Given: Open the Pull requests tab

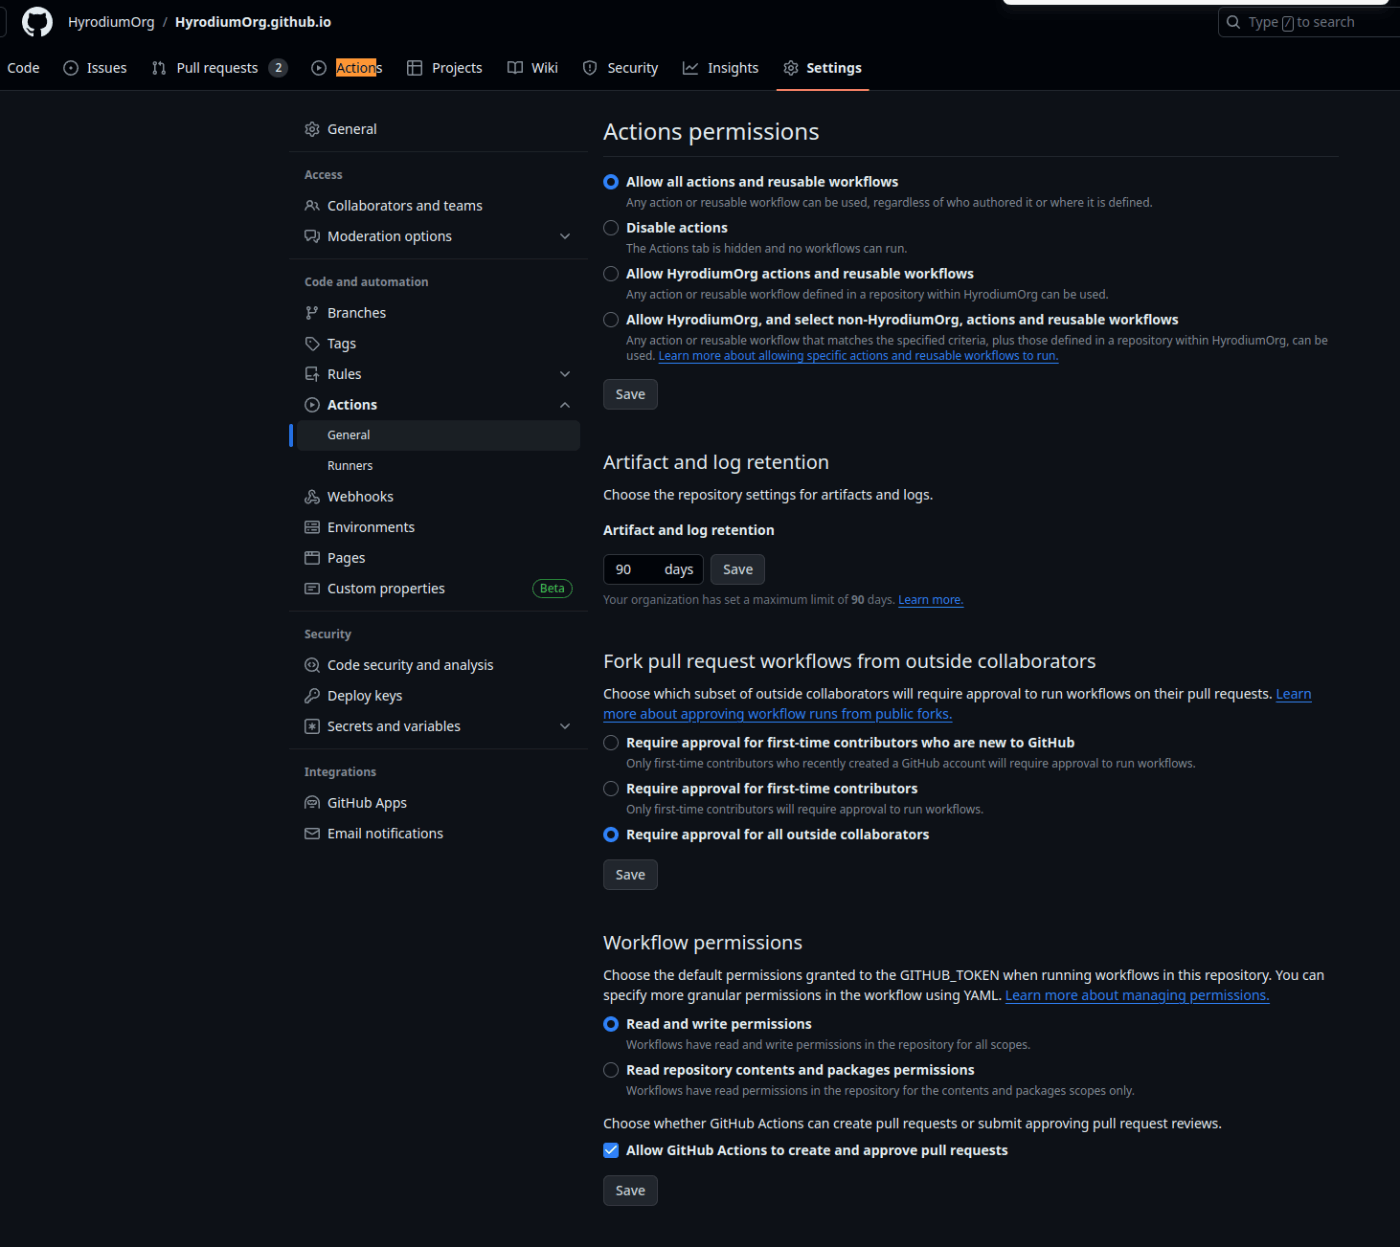Looking at the screenshot, I should [220, 68].
